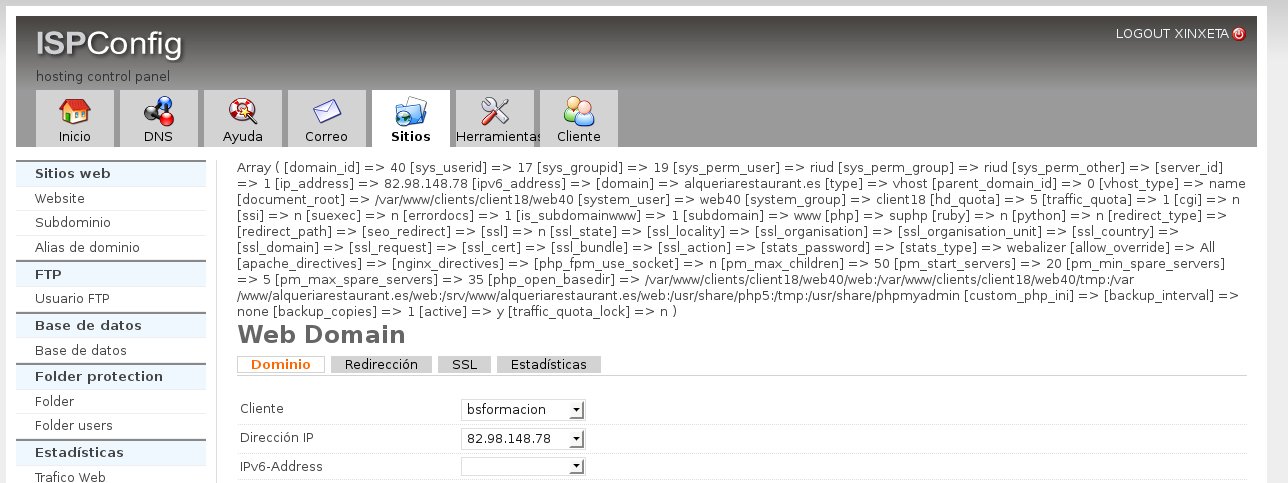Click the Subdominio sidebar link
Viewport: 1288px width, 483px height.
click(73, 223)
